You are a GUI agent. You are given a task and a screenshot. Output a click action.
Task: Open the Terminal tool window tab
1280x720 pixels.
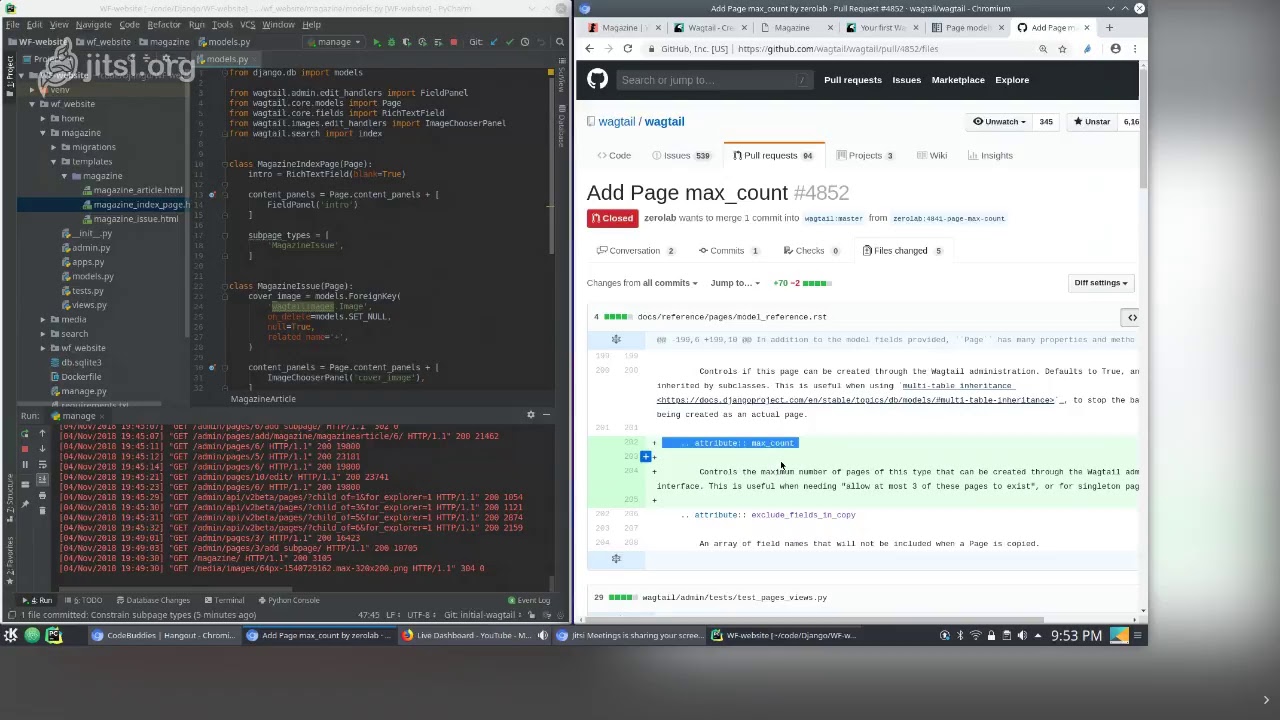click(224, 600)
